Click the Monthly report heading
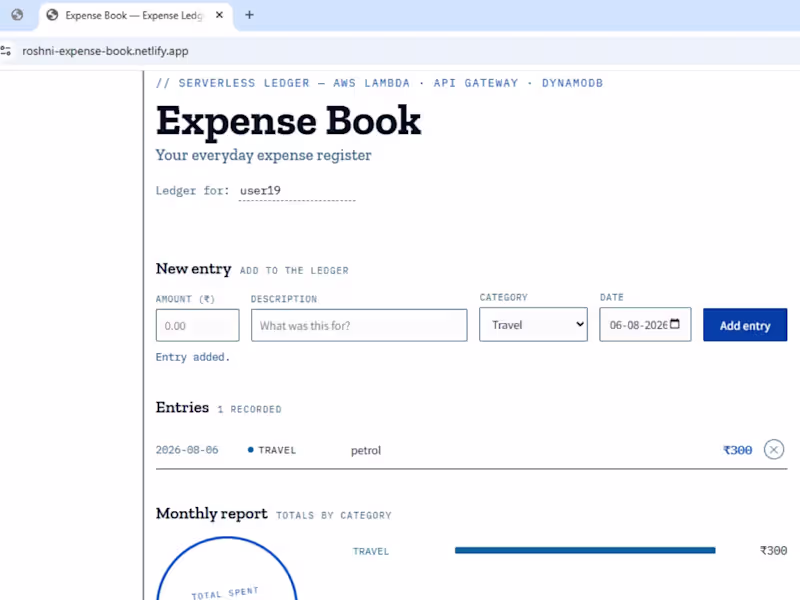 click(x=211, y=514)
